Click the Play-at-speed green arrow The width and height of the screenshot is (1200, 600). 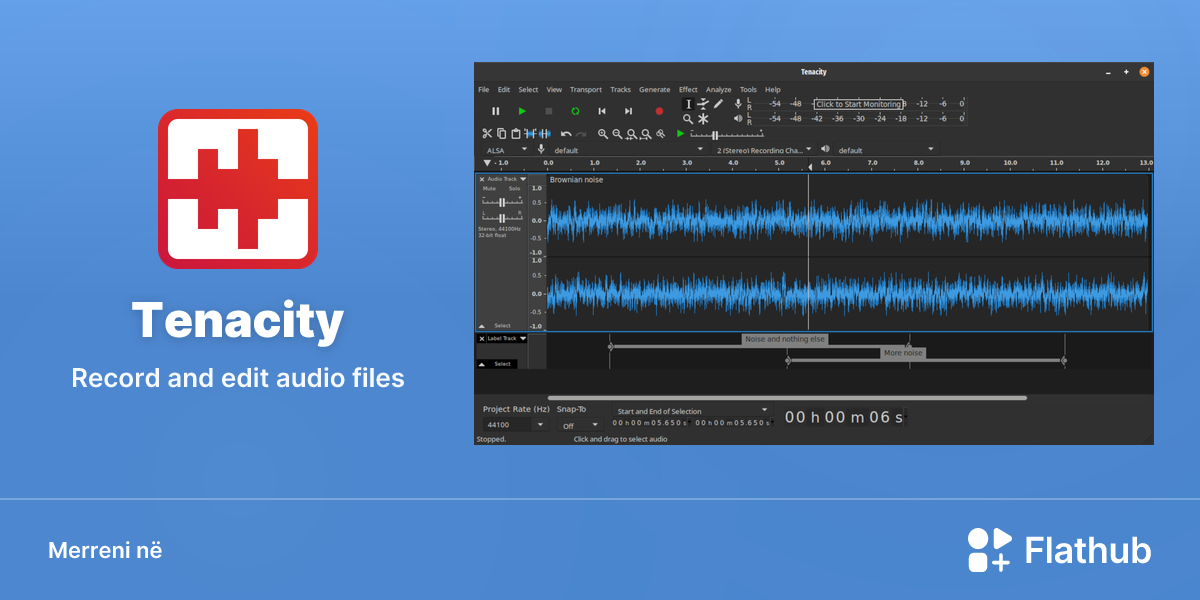[681, 133]
